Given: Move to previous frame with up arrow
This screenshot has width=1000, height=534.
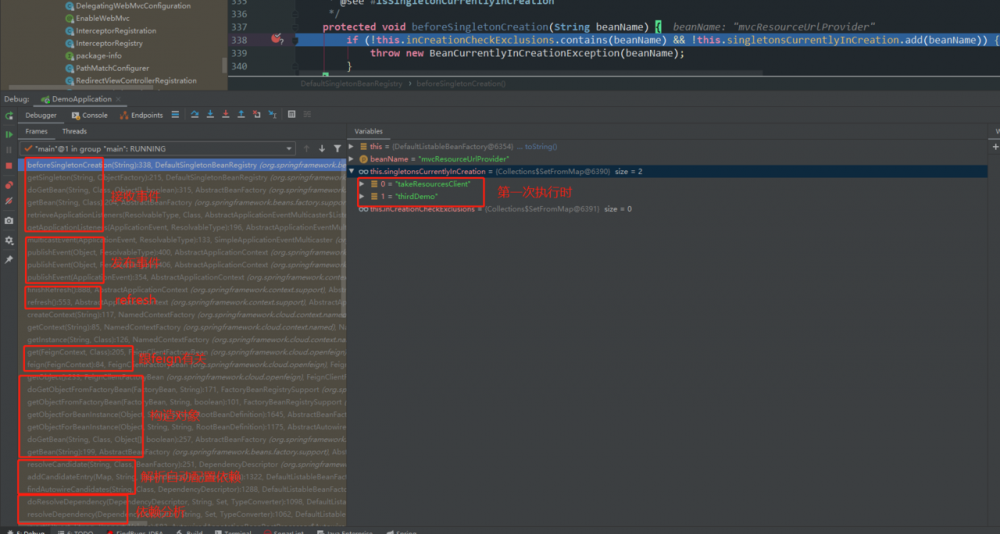Looking at the screenshot, I should pyautogui.click(x=306, y=149).
